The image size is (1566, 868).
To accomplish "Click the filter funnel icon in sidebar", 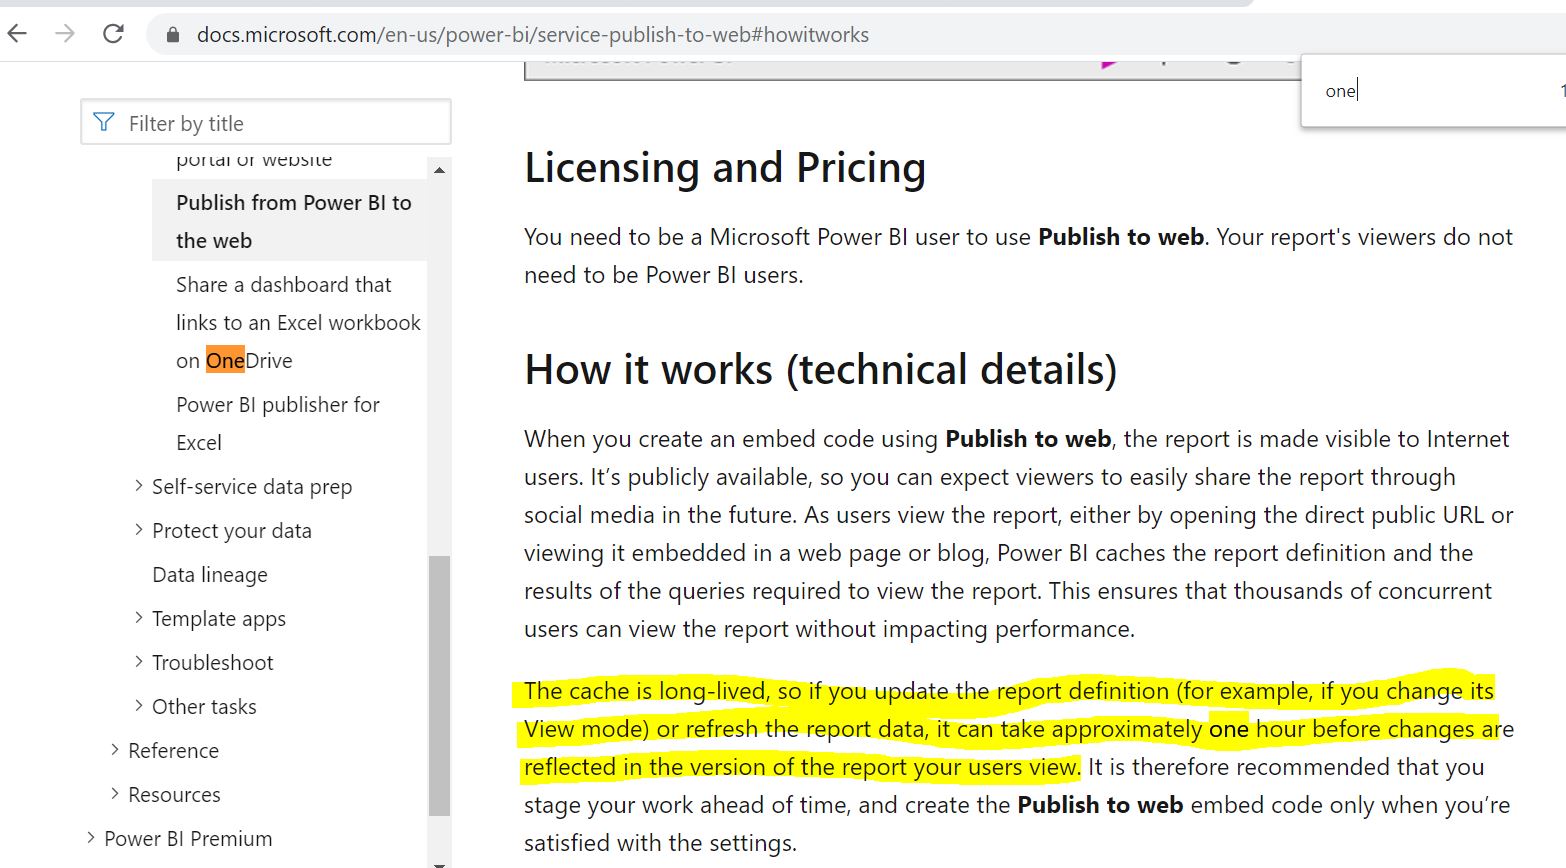I will (x=103, y=123).
